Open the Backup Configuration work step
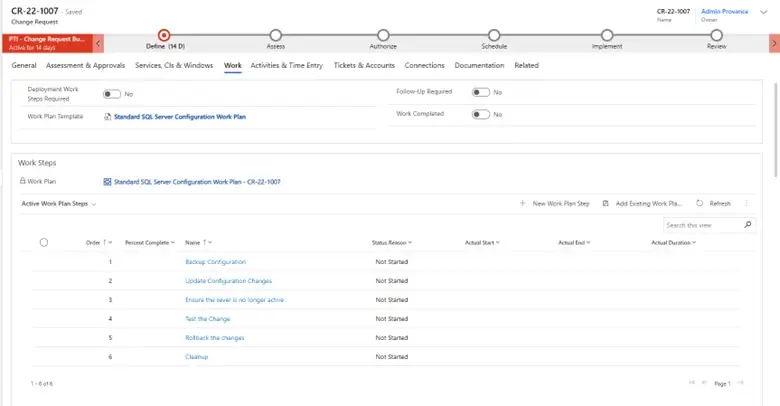The width and height of the screenshot is (780, 406). point(215,262)
